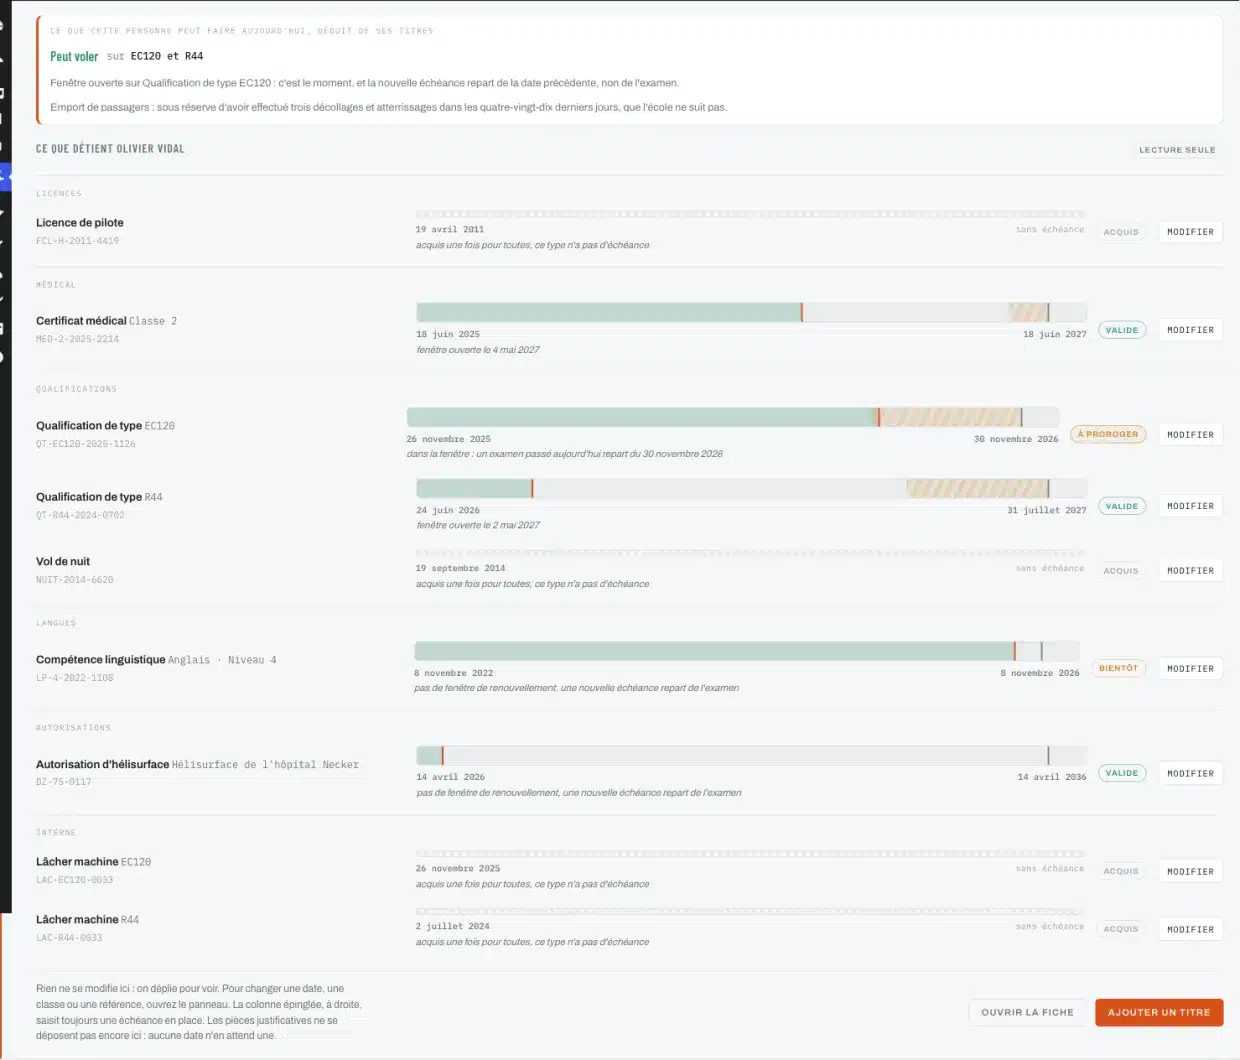Screen dimensions: 1240x1060
Task: Click the À proroger status badge
Action: point(1108,435)
